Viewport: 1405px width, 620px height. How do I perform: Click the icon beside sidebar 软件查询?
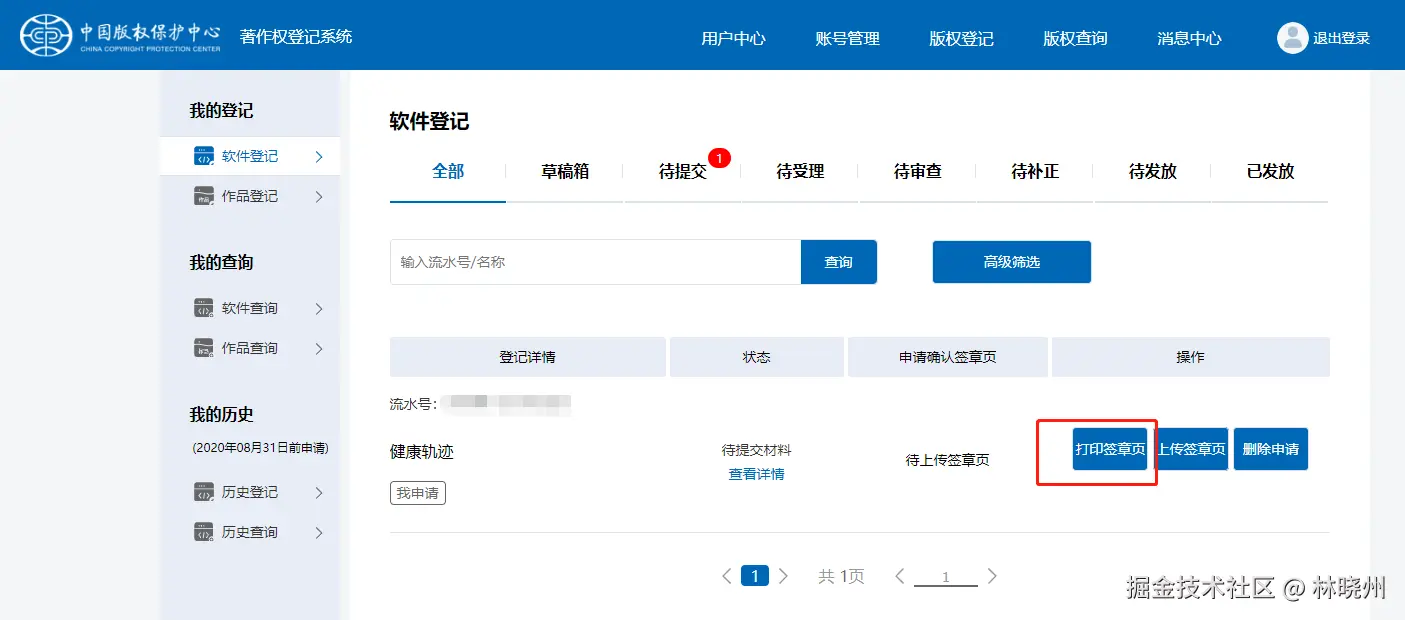[x=203, y=309]
